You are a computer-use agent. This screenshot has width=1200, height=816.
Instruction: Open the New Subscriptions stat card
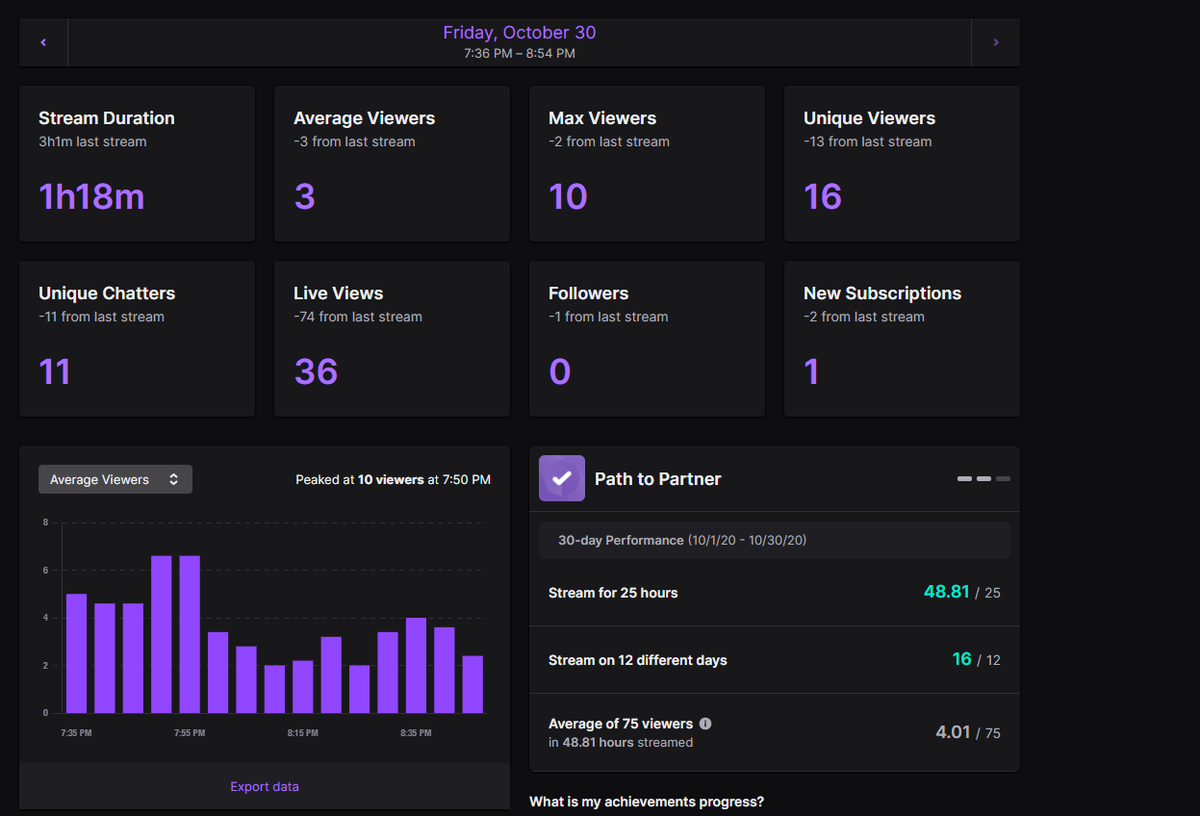pyautogui.click(x=902, y=339)
